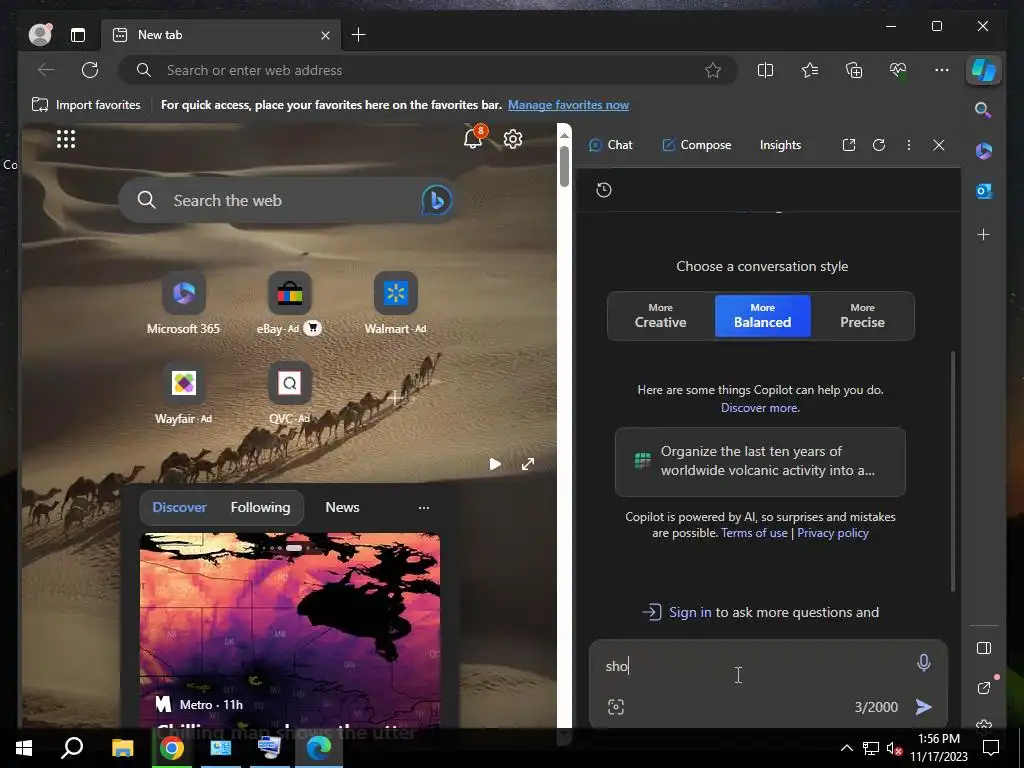Select the News feed tab

tap(342, 507)
